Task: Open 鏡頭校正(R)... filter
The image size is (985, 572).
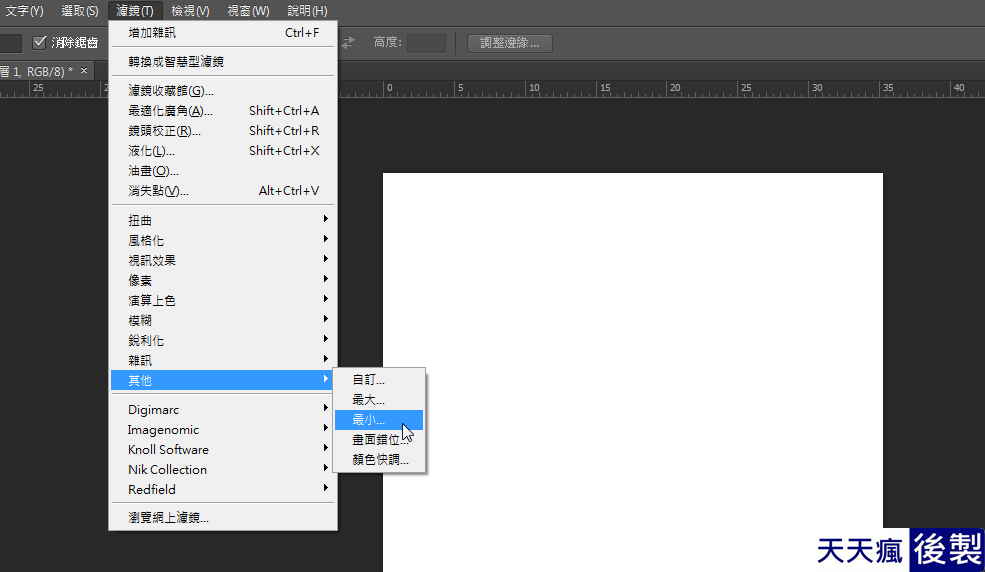Action: point(223,131)
